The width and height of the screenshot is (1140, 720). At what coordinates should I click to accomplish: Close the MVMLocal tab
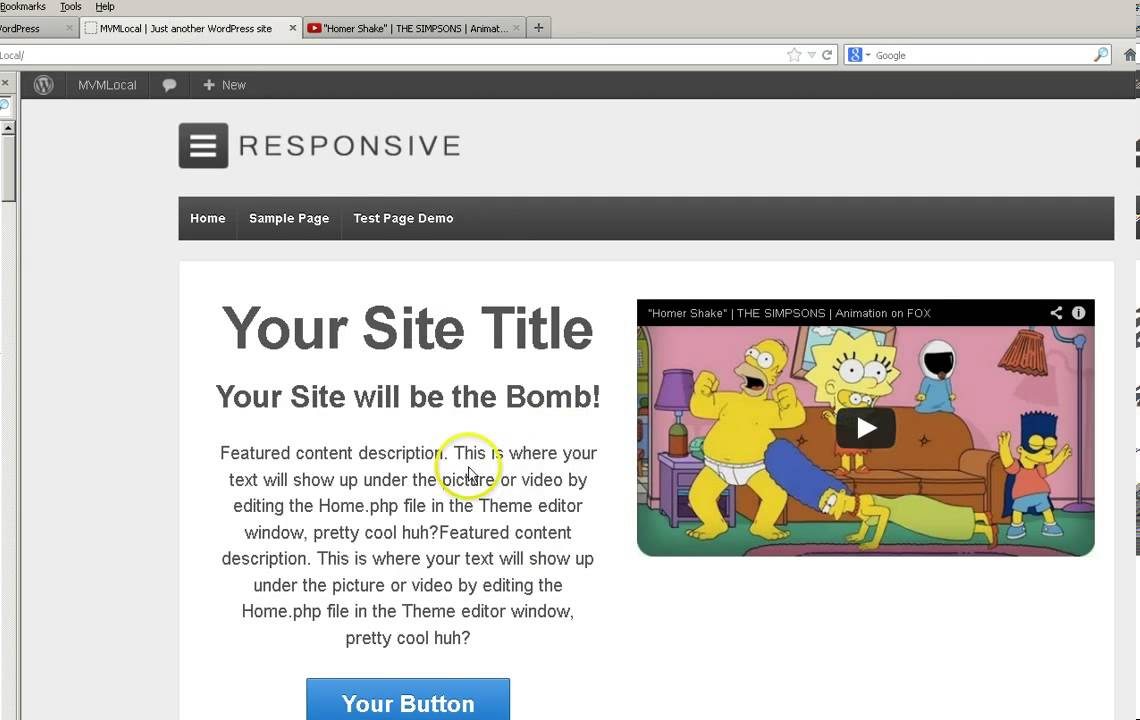pos(292,28)
